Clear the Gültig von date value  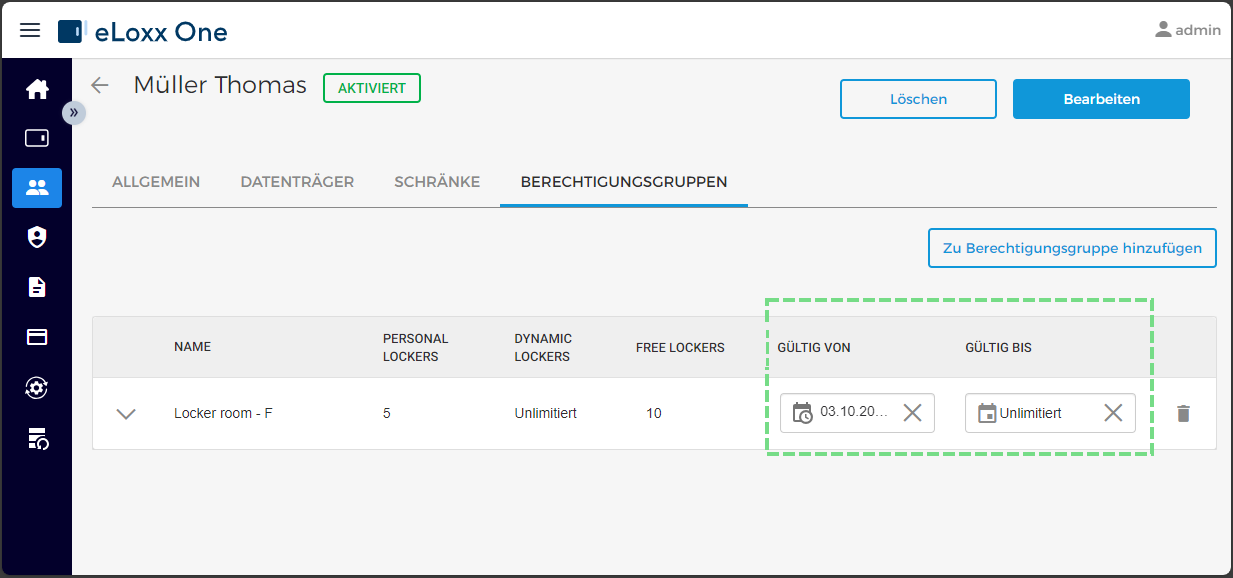[912, 413]
